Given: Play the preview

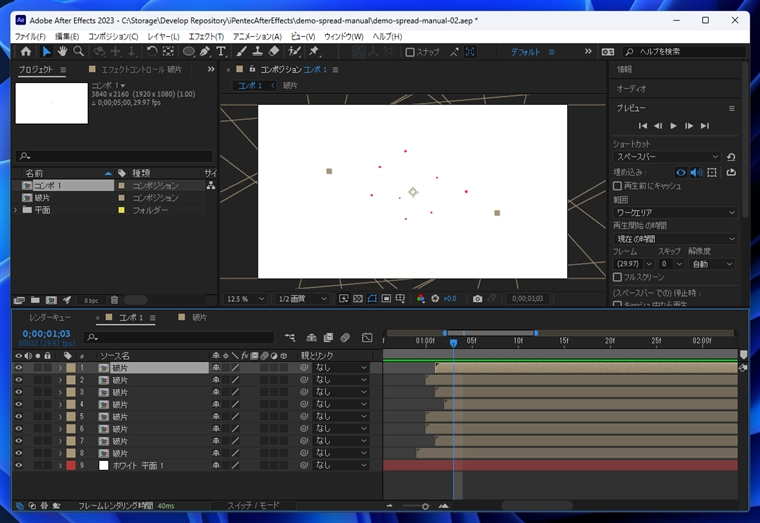Looking at the screenshot, I should click(x=673, y=126).
